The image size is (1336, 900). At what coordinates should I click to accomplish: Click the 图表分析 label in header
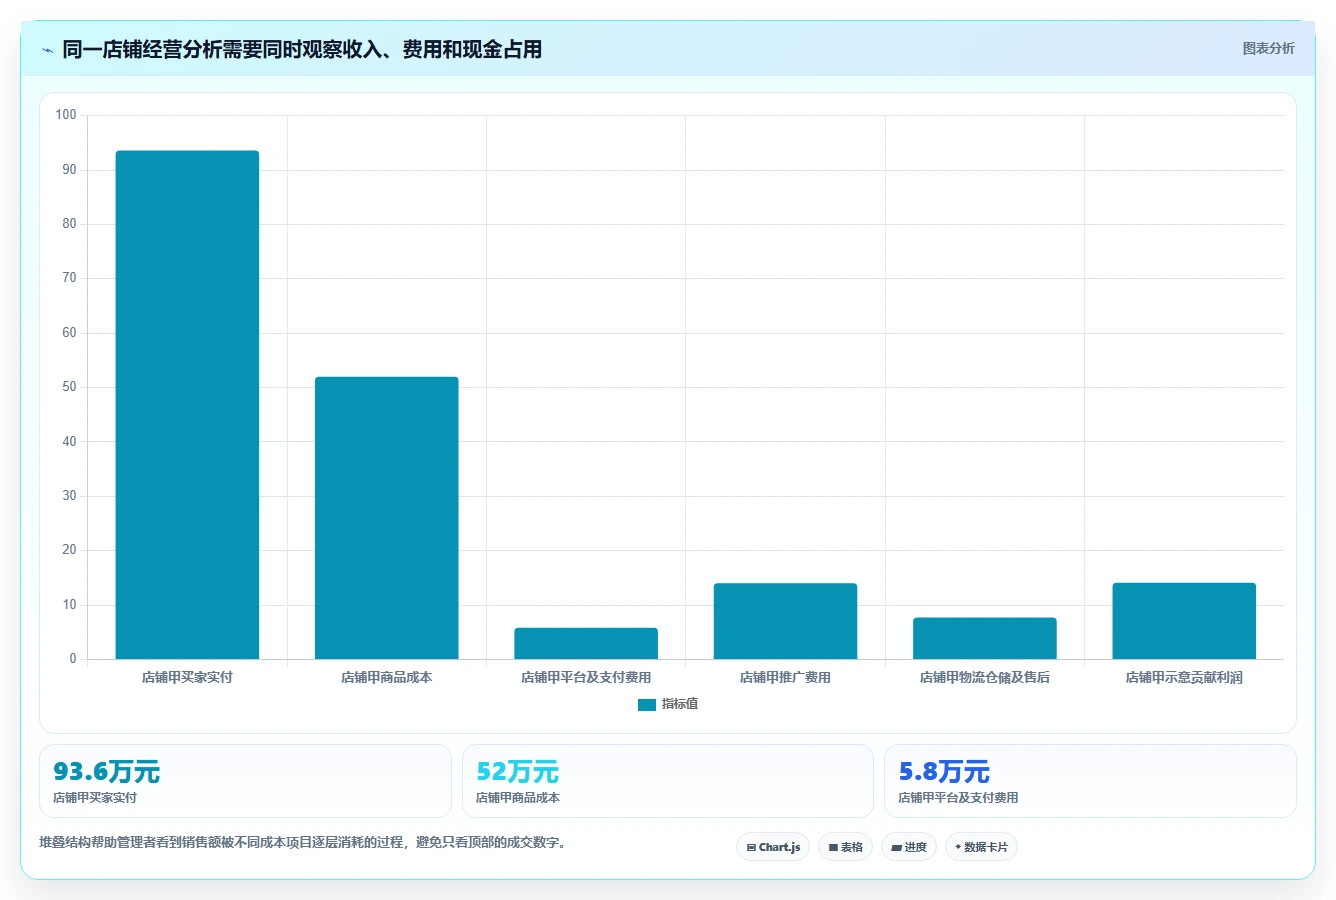pyautogui.click(x=1268, y=48)
